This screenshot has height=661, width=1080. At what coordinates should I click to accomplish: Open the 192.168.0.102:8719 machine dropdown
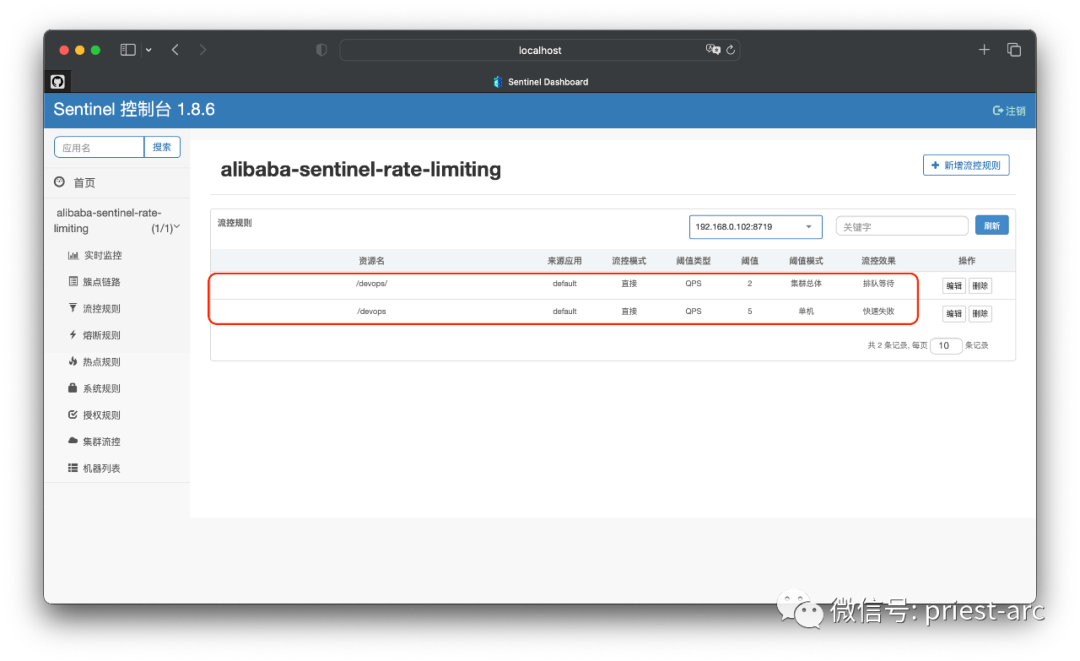[755, 227]
